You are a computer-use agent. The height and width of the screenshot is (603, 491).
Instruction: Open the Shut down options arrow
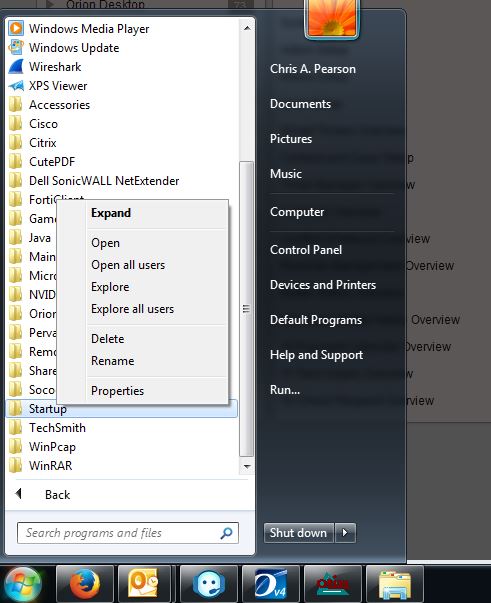pos(345,533)
